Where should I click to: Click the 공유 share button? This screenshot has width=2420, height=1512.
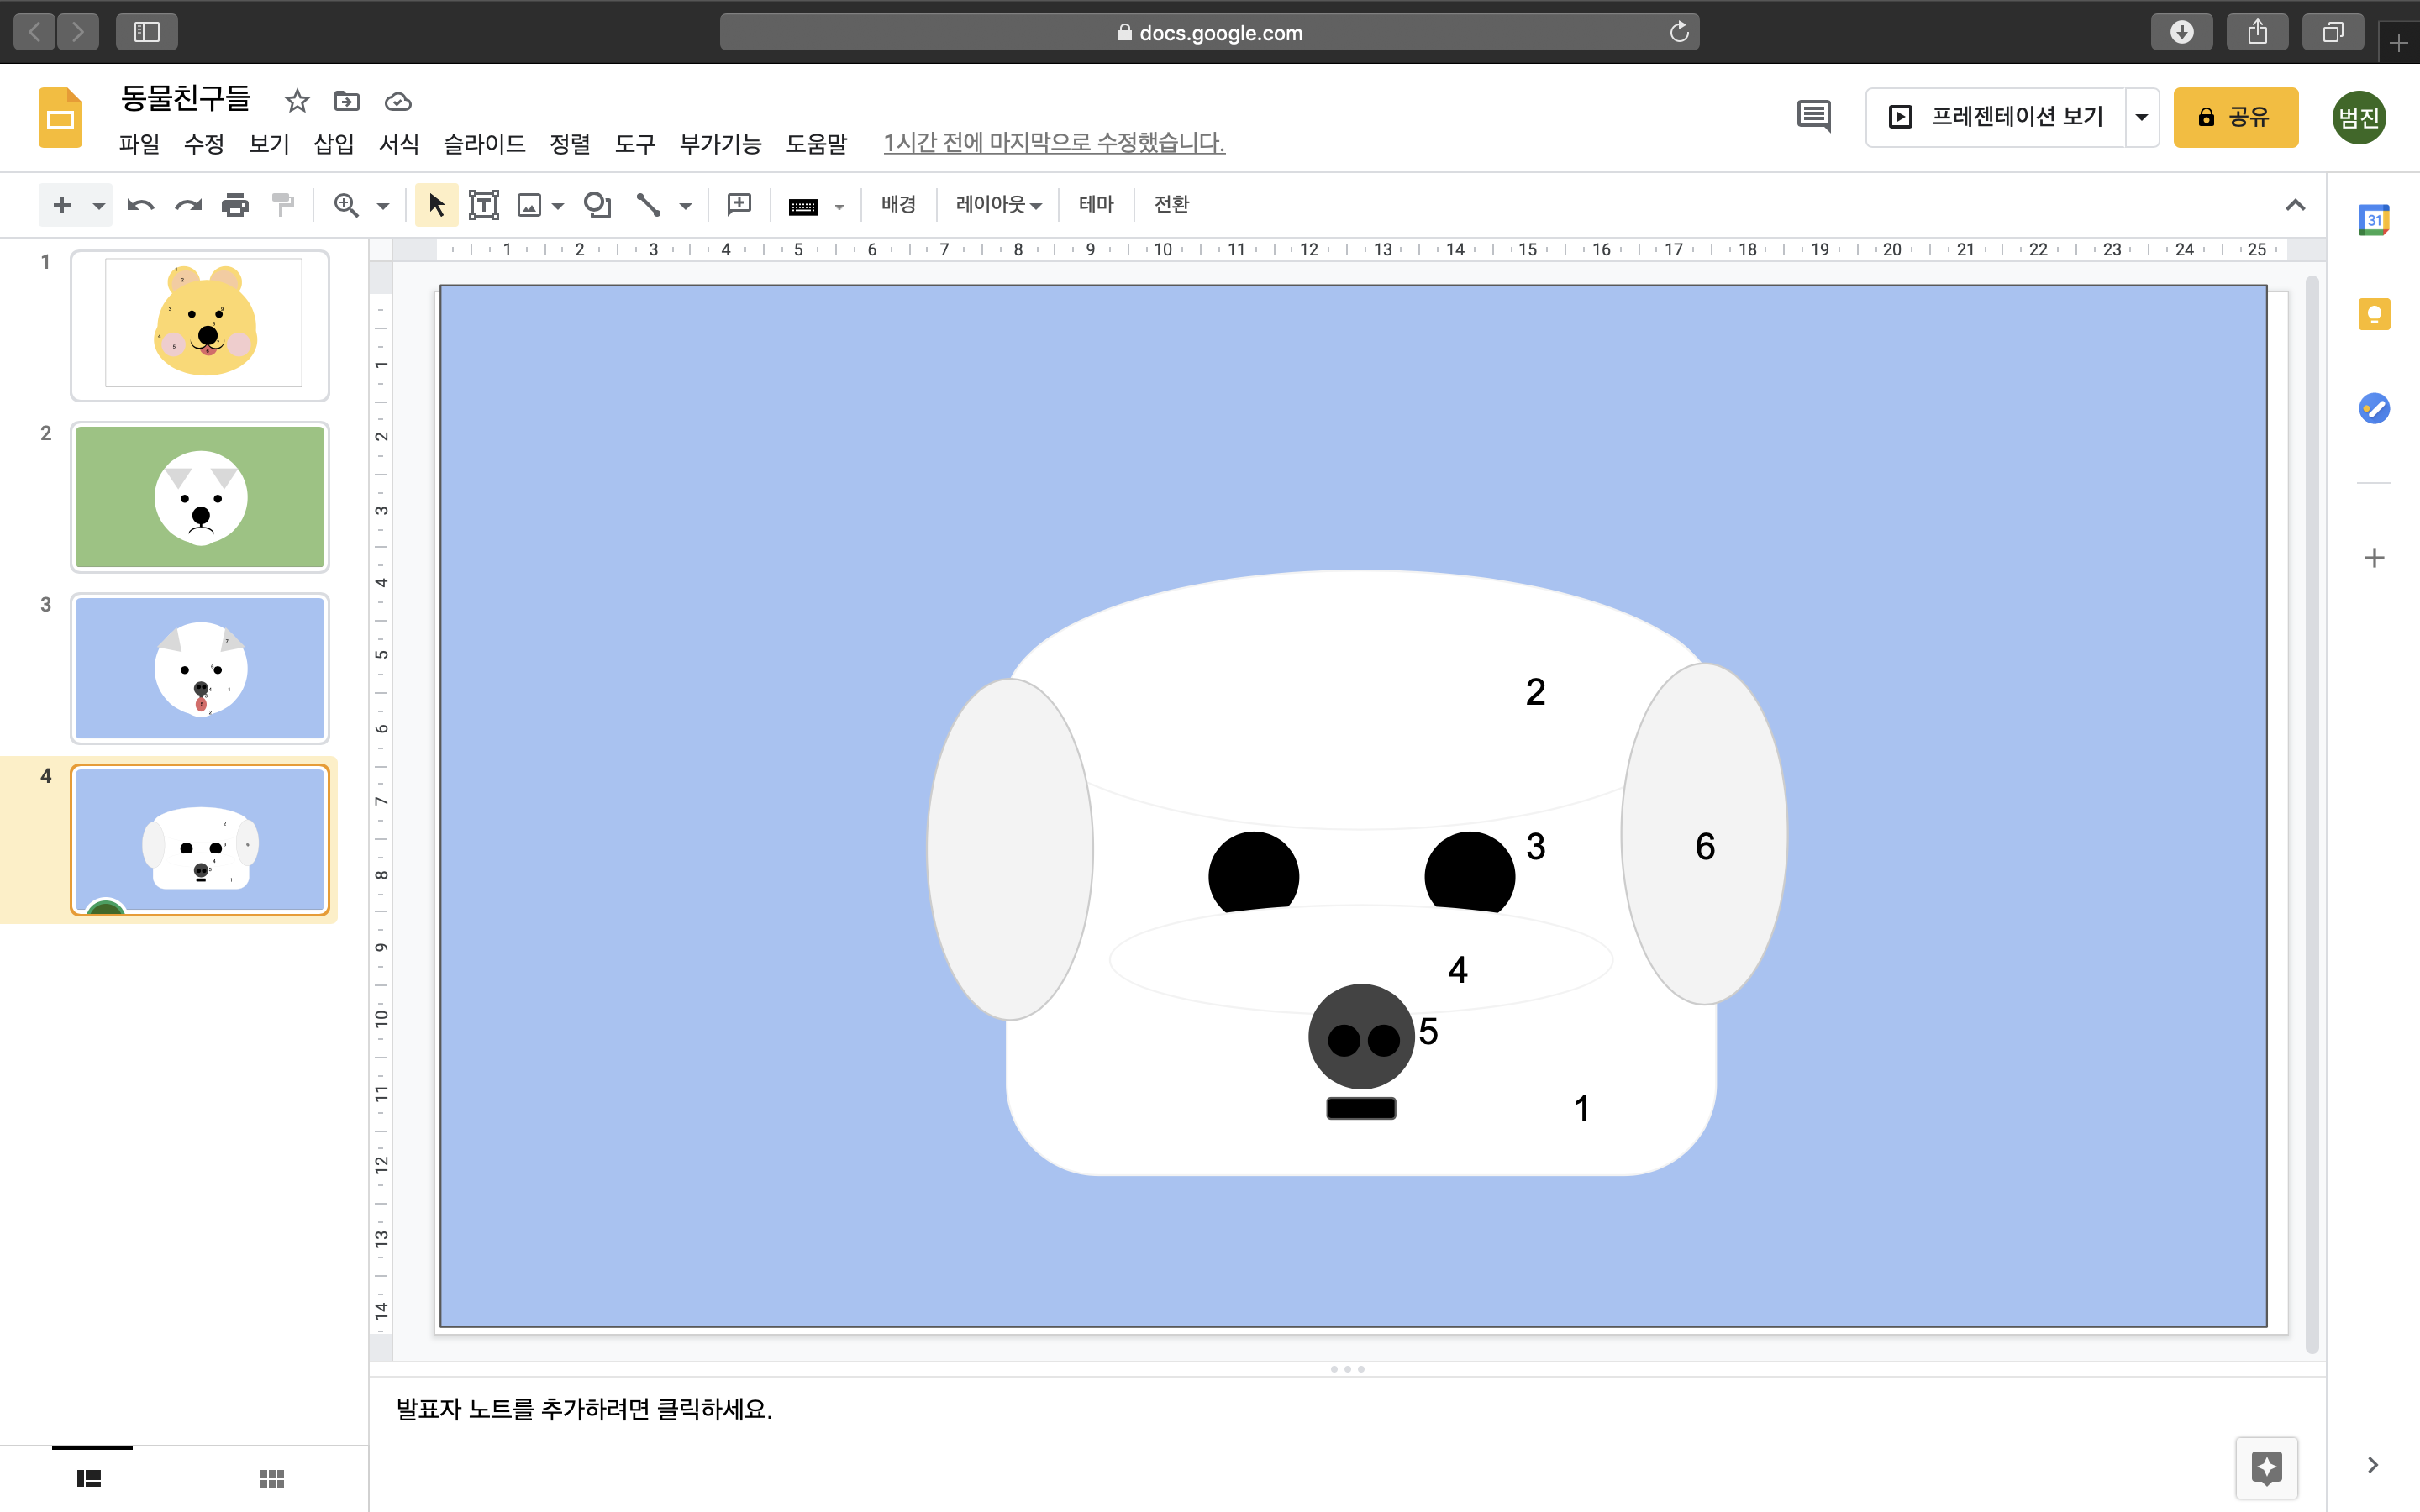coord(2235,117)
